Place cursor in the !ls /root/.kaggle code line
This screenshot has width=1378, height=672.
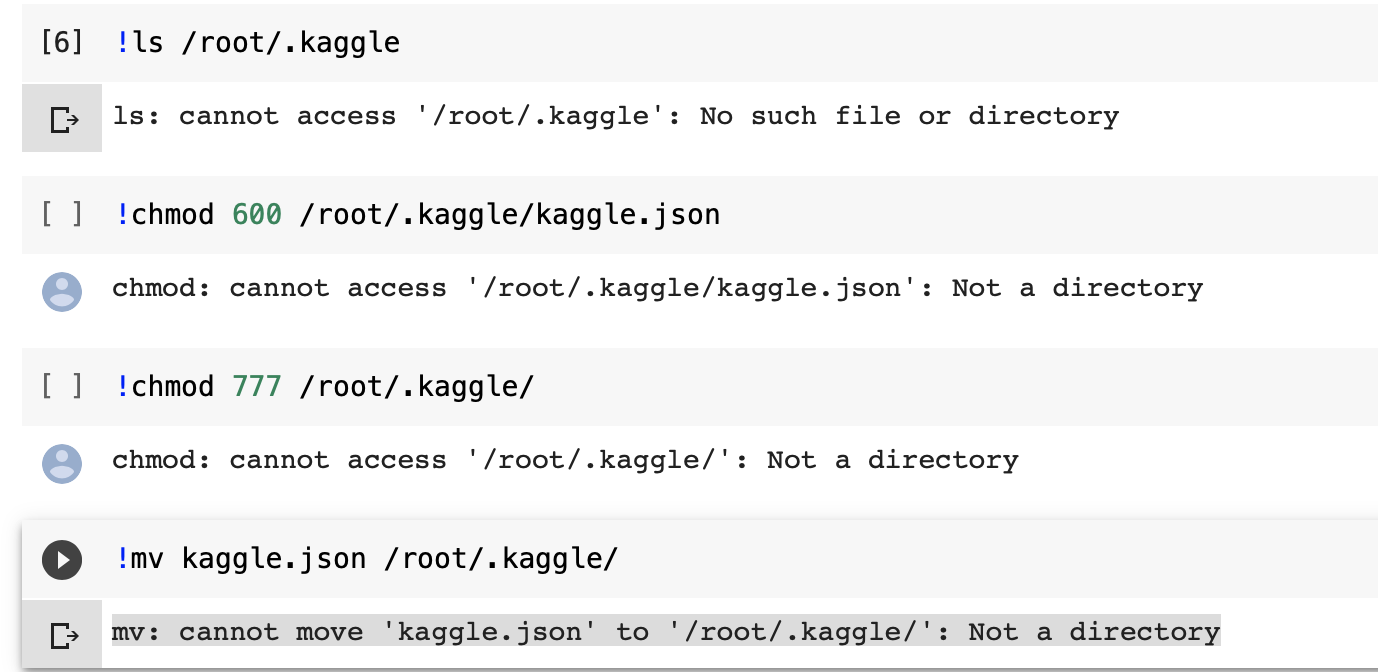pos(258,43)
